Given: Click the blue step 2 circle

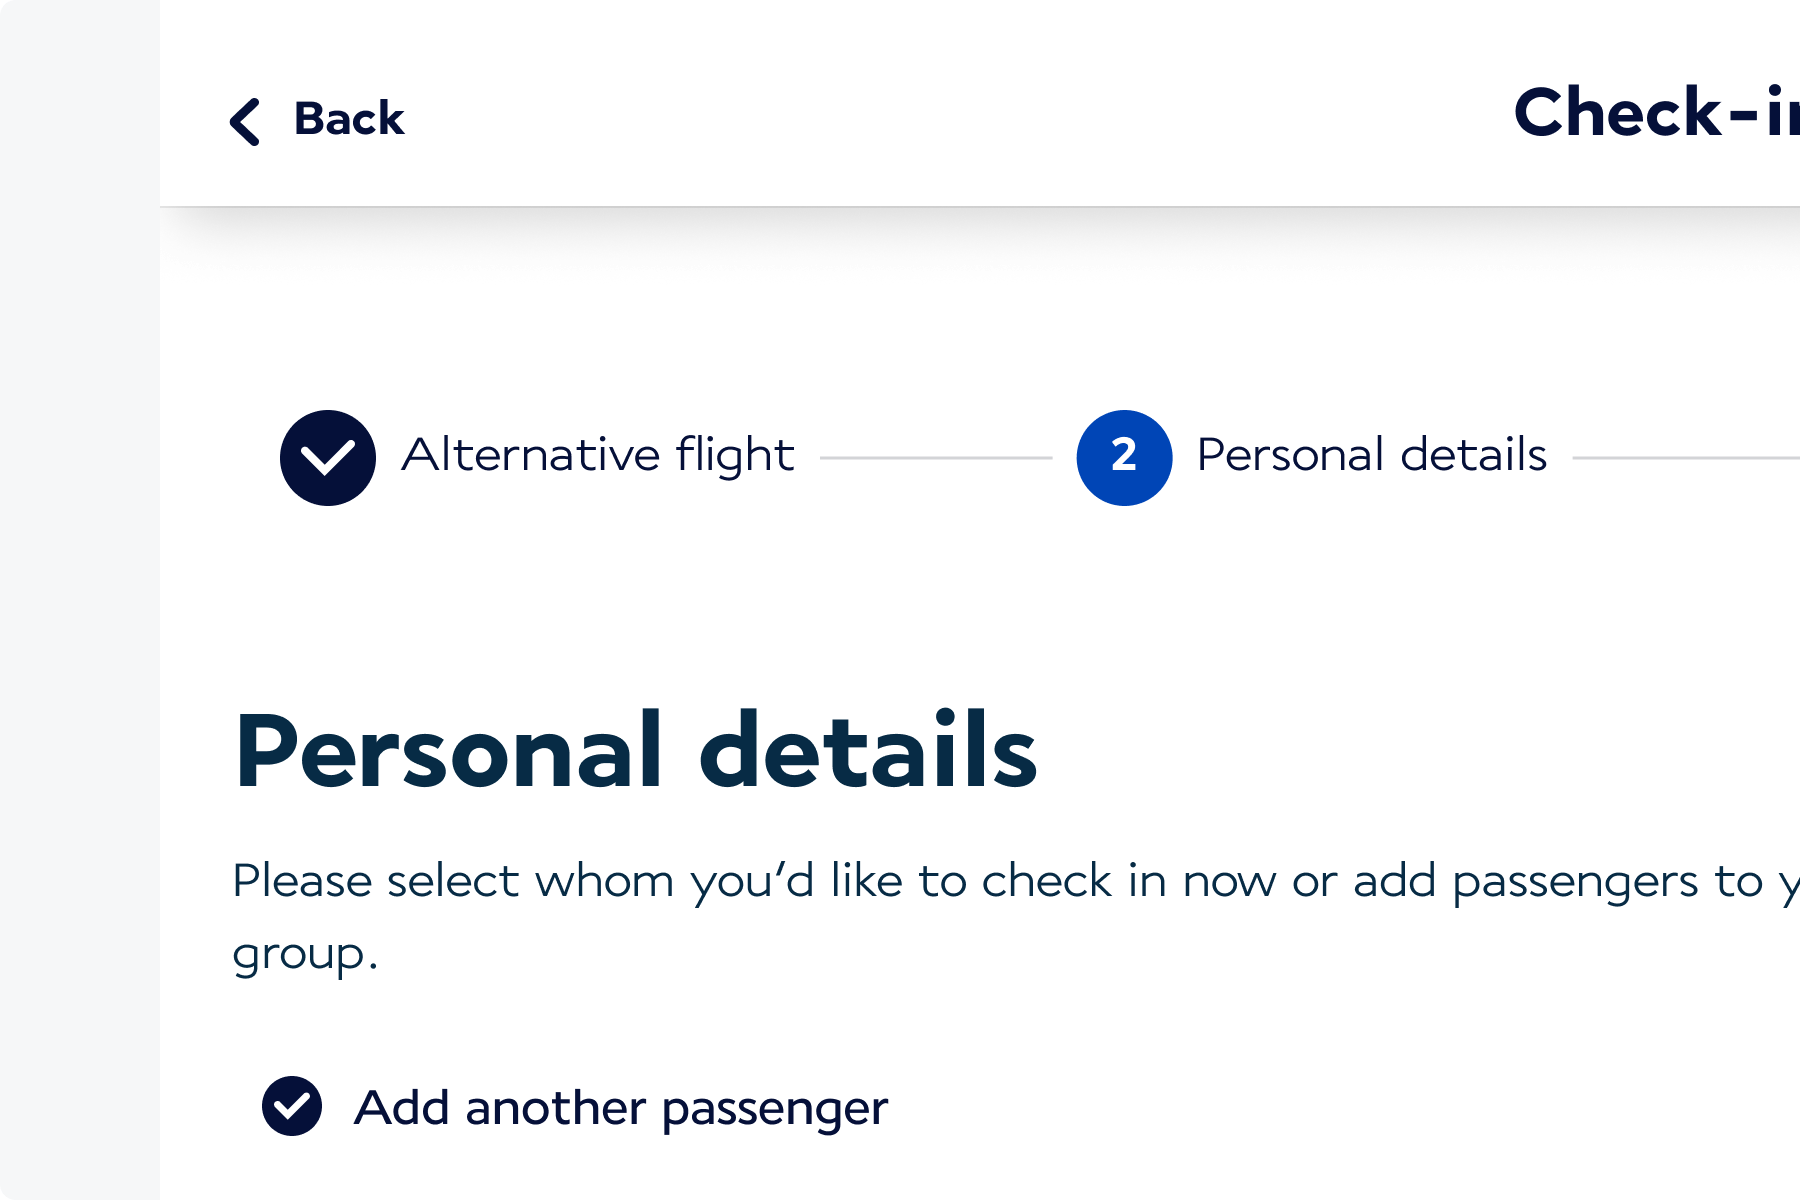Looking at the screenshot, I should (x=1124, y=458).
